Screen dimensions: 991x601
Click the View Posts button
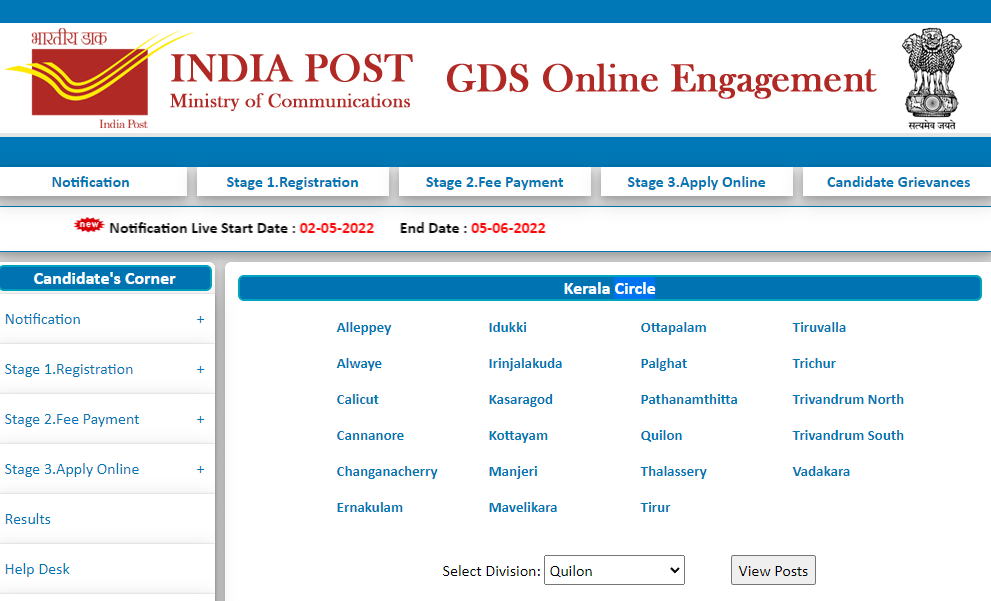773,570
